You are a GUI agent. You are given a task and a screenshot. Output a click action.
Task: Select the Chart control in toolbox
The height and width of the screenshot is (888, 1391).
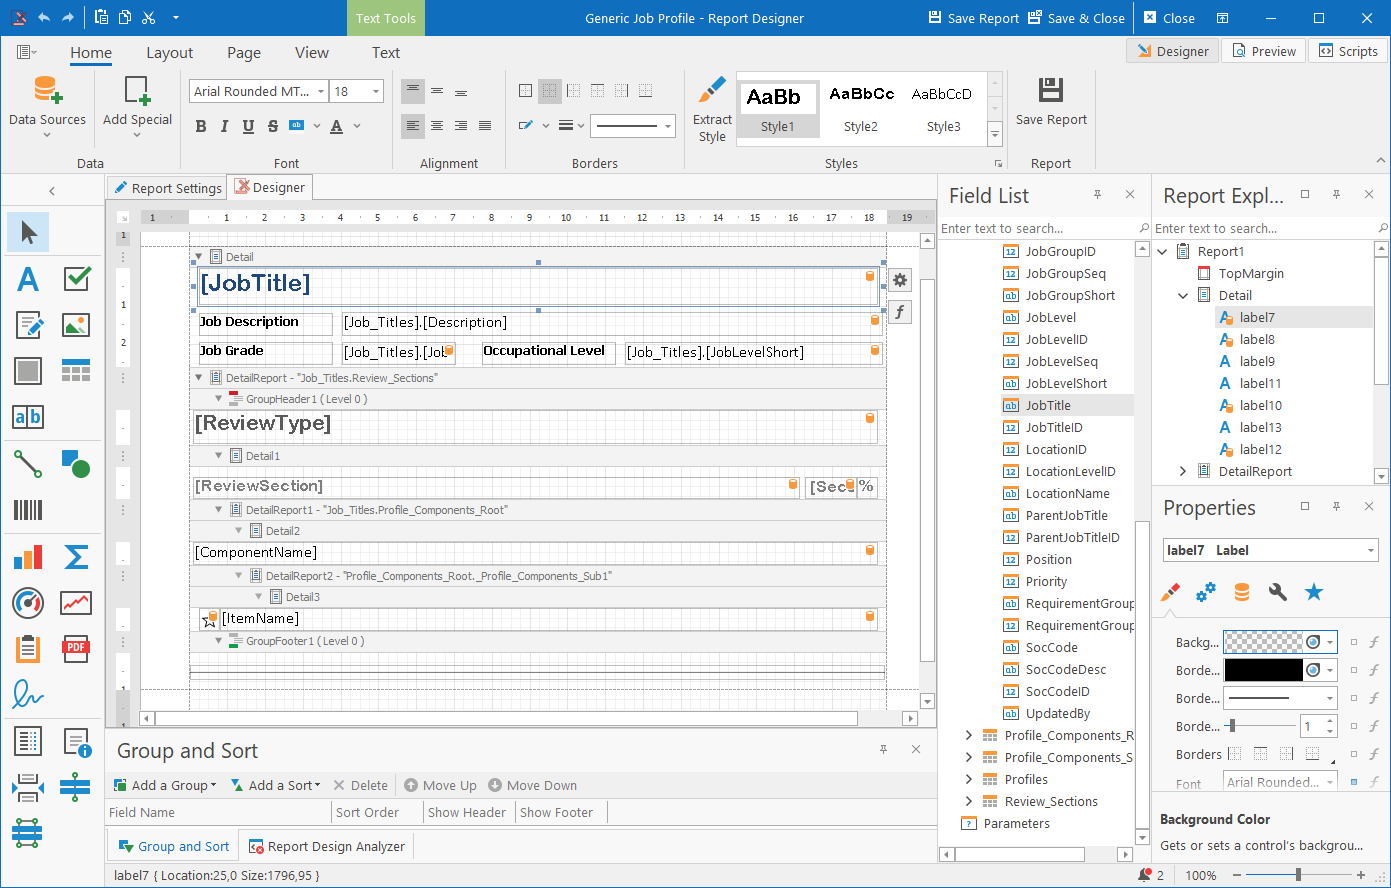click(x=28, y=557)
